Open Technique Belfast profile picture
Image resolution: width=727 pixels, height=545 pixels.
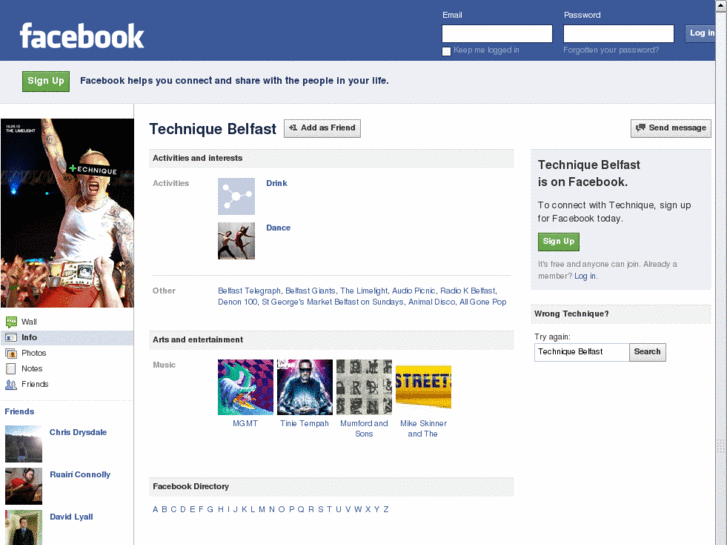pyautogui.click(x=67, y=213)
